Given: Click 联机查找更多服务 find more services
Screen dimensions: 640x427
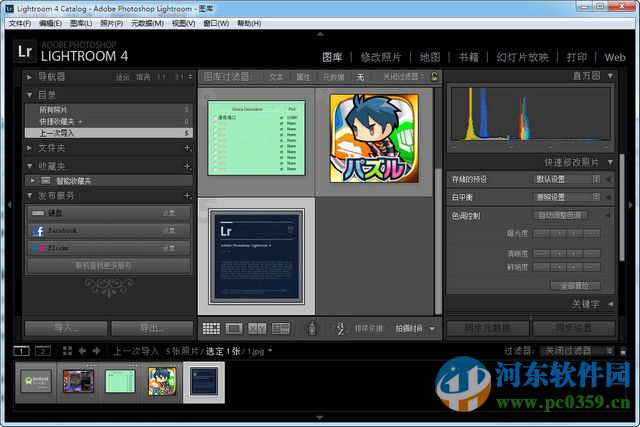Looking at the screenshot, I should (109, 266).
